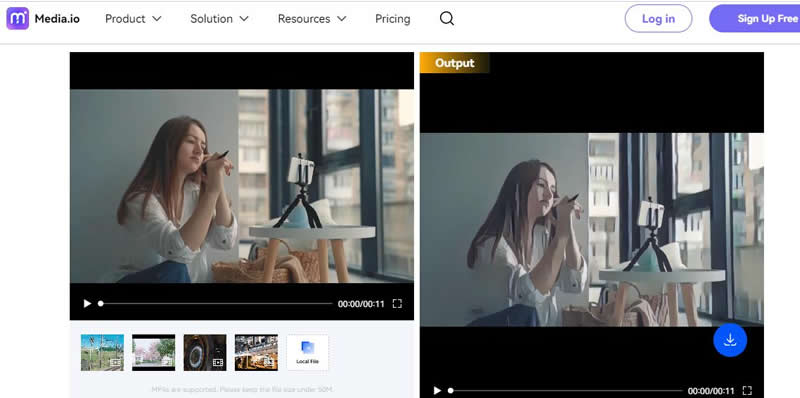Click the Output video progress slider

coord(565,391)
